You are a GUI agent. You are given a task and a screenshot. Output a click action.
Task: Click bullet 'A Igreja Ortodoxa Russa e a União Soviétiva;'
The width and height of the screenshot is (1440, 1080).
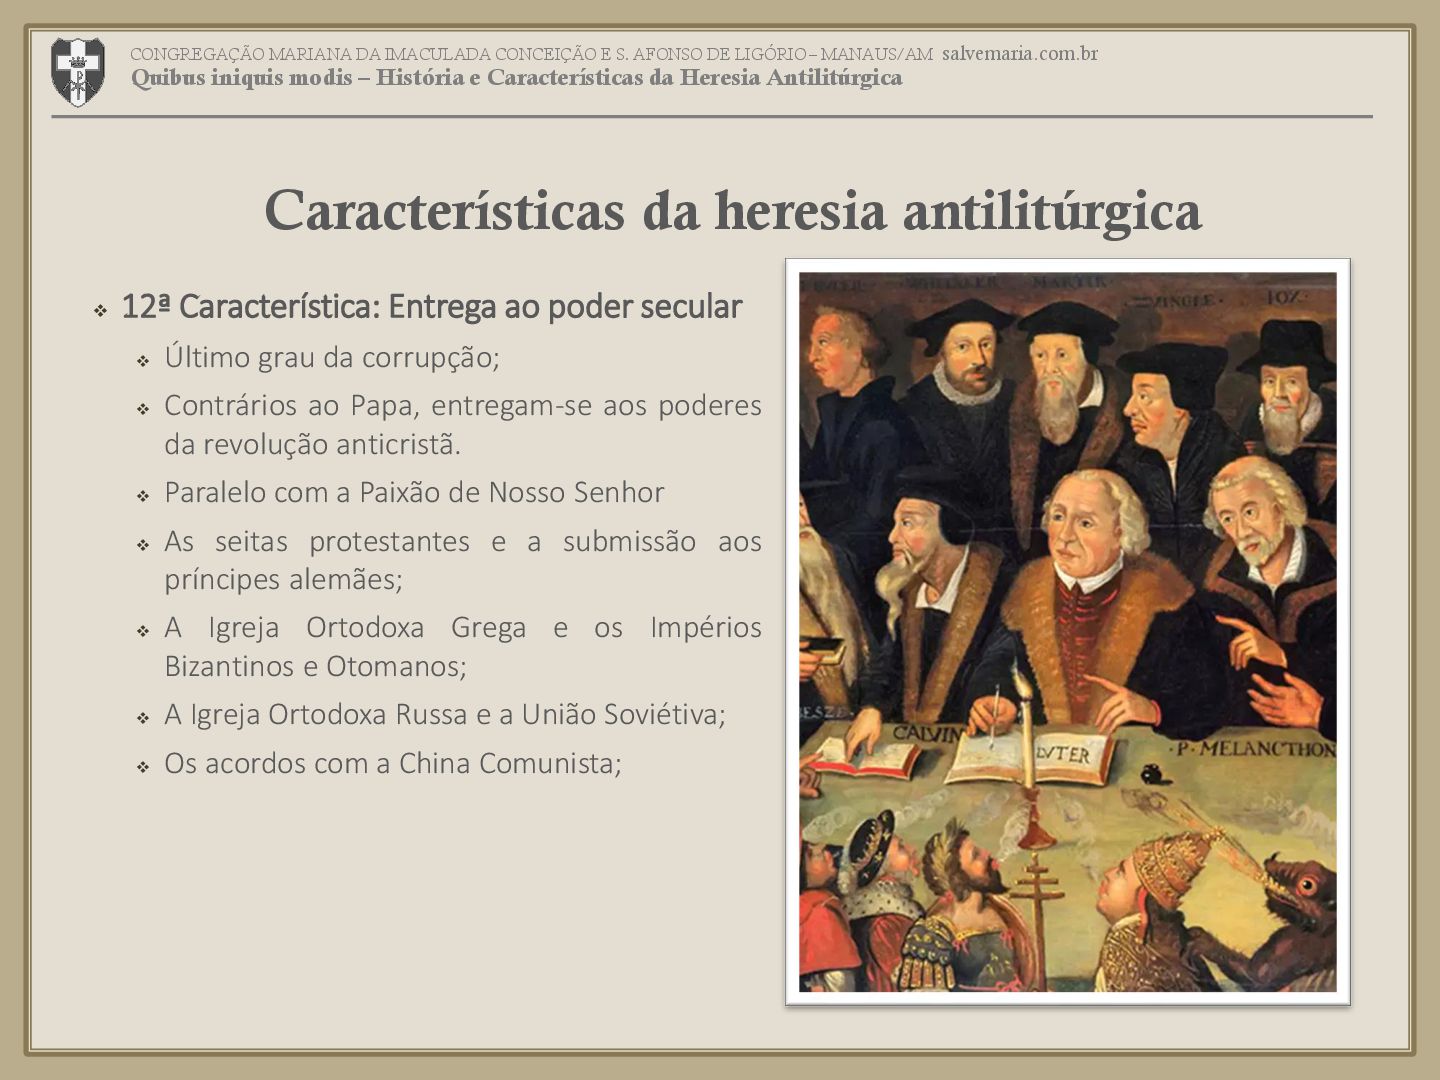coord(445,714)
